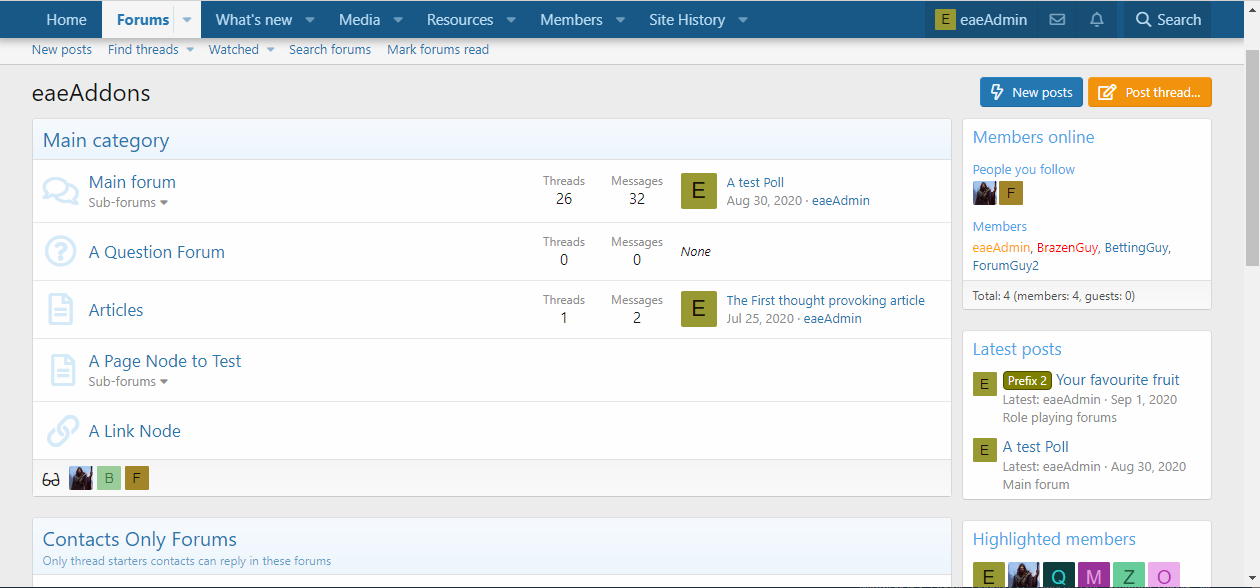Expand Sub-forums under Main forum
1260x588 pixels.
pos(128,203)
